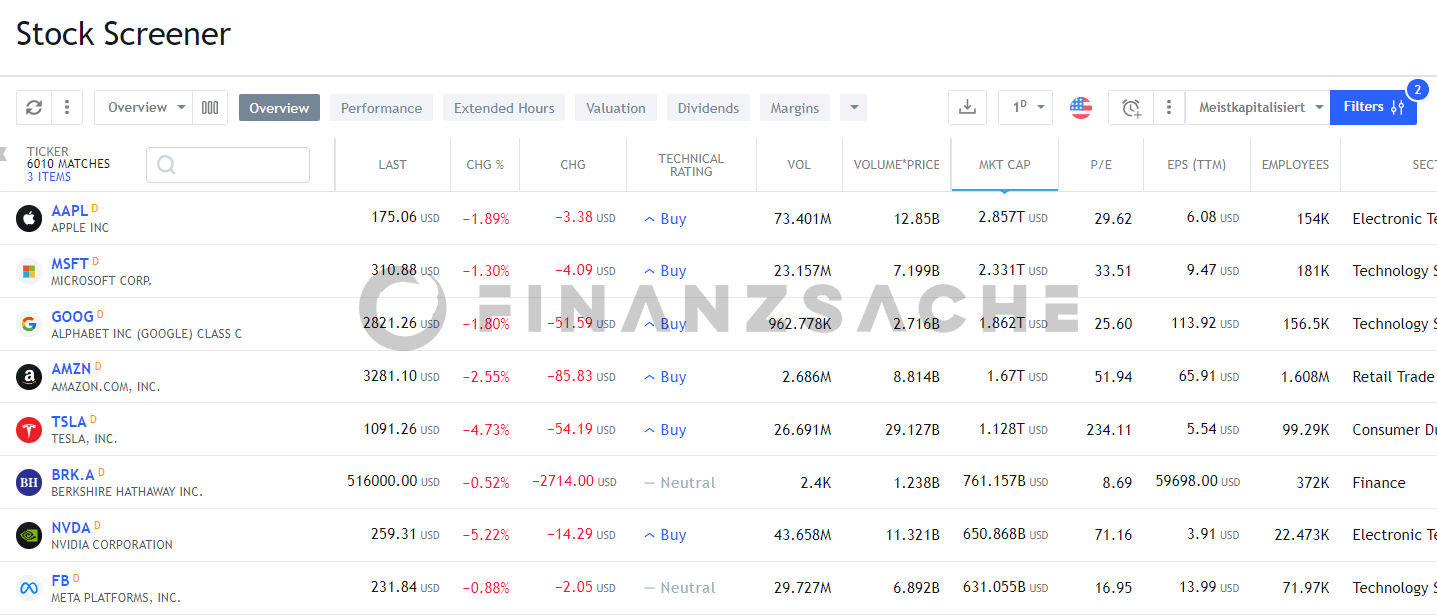This screenshot has height=616, width=1437.
Task: Open three-dot menu next to alert icon
Action: [1168, 108]
